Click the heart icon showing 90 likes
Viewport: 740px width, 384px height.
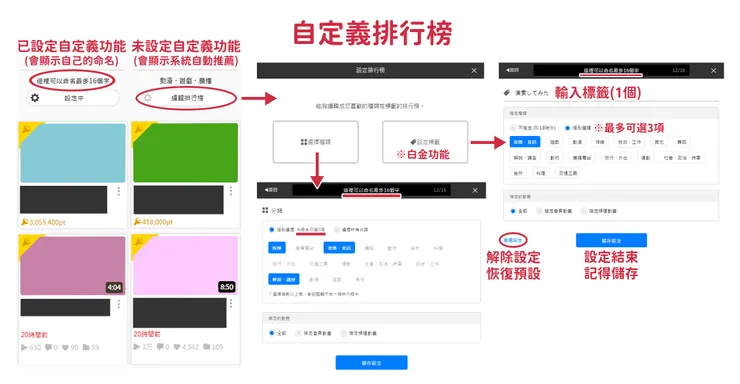[66, 347]
